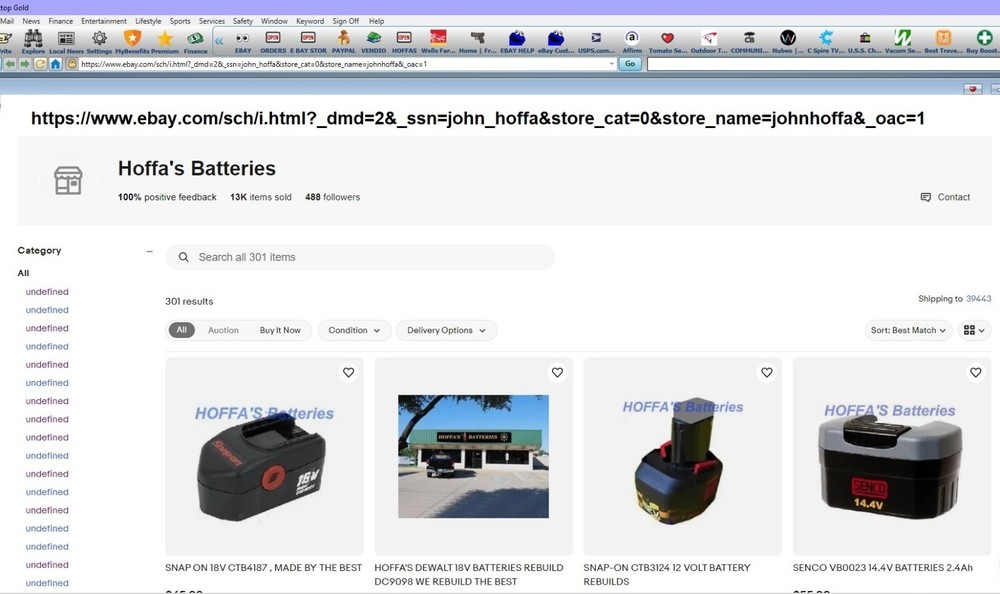Image resolution: width=1000 pixels, height=594 pixels.
Task: Save the Snap-On 18V CTB4187 item to watchlist
Action: [348, 373]
